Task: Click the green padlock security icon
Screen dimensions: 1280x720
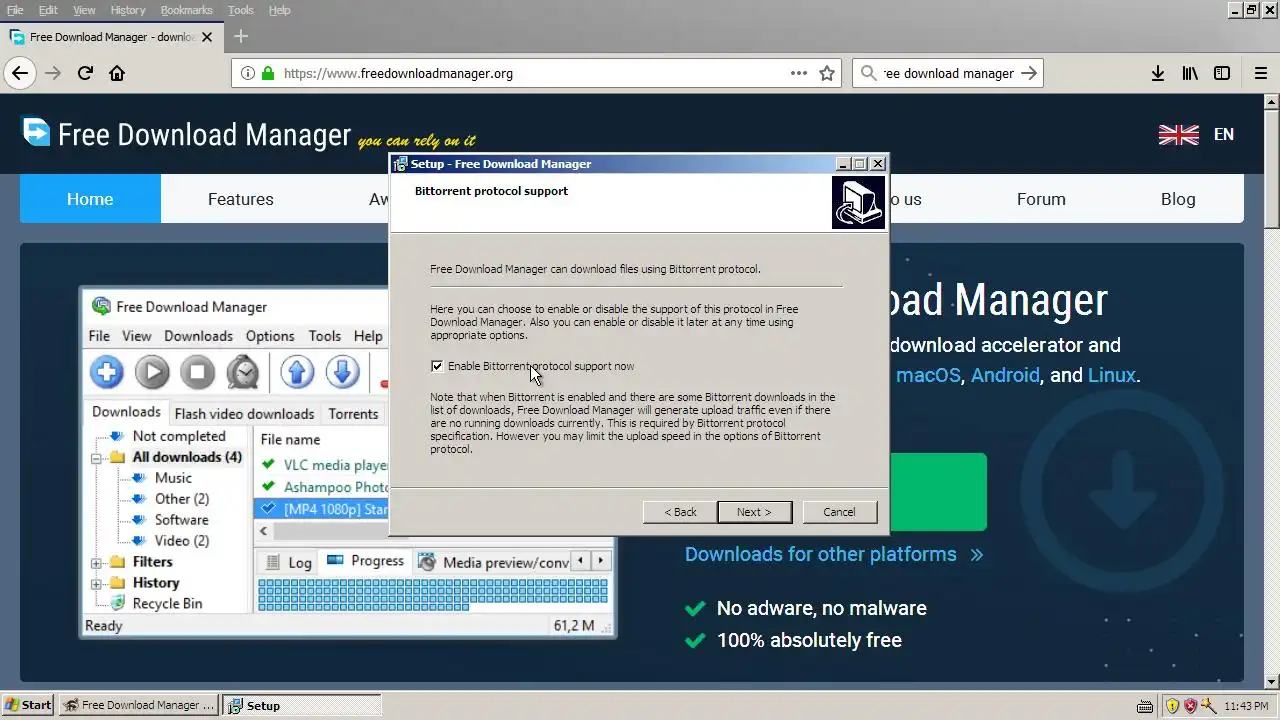Action: click(x=267, y=73)
